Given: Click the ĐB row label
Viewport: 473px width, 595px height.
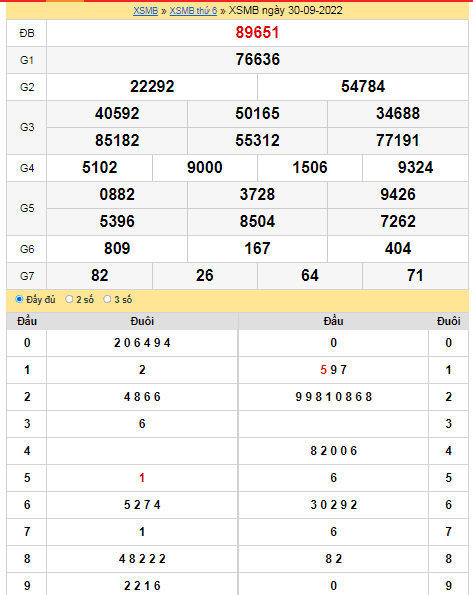Looking at the screenshot, I should (x=27, y=33).
